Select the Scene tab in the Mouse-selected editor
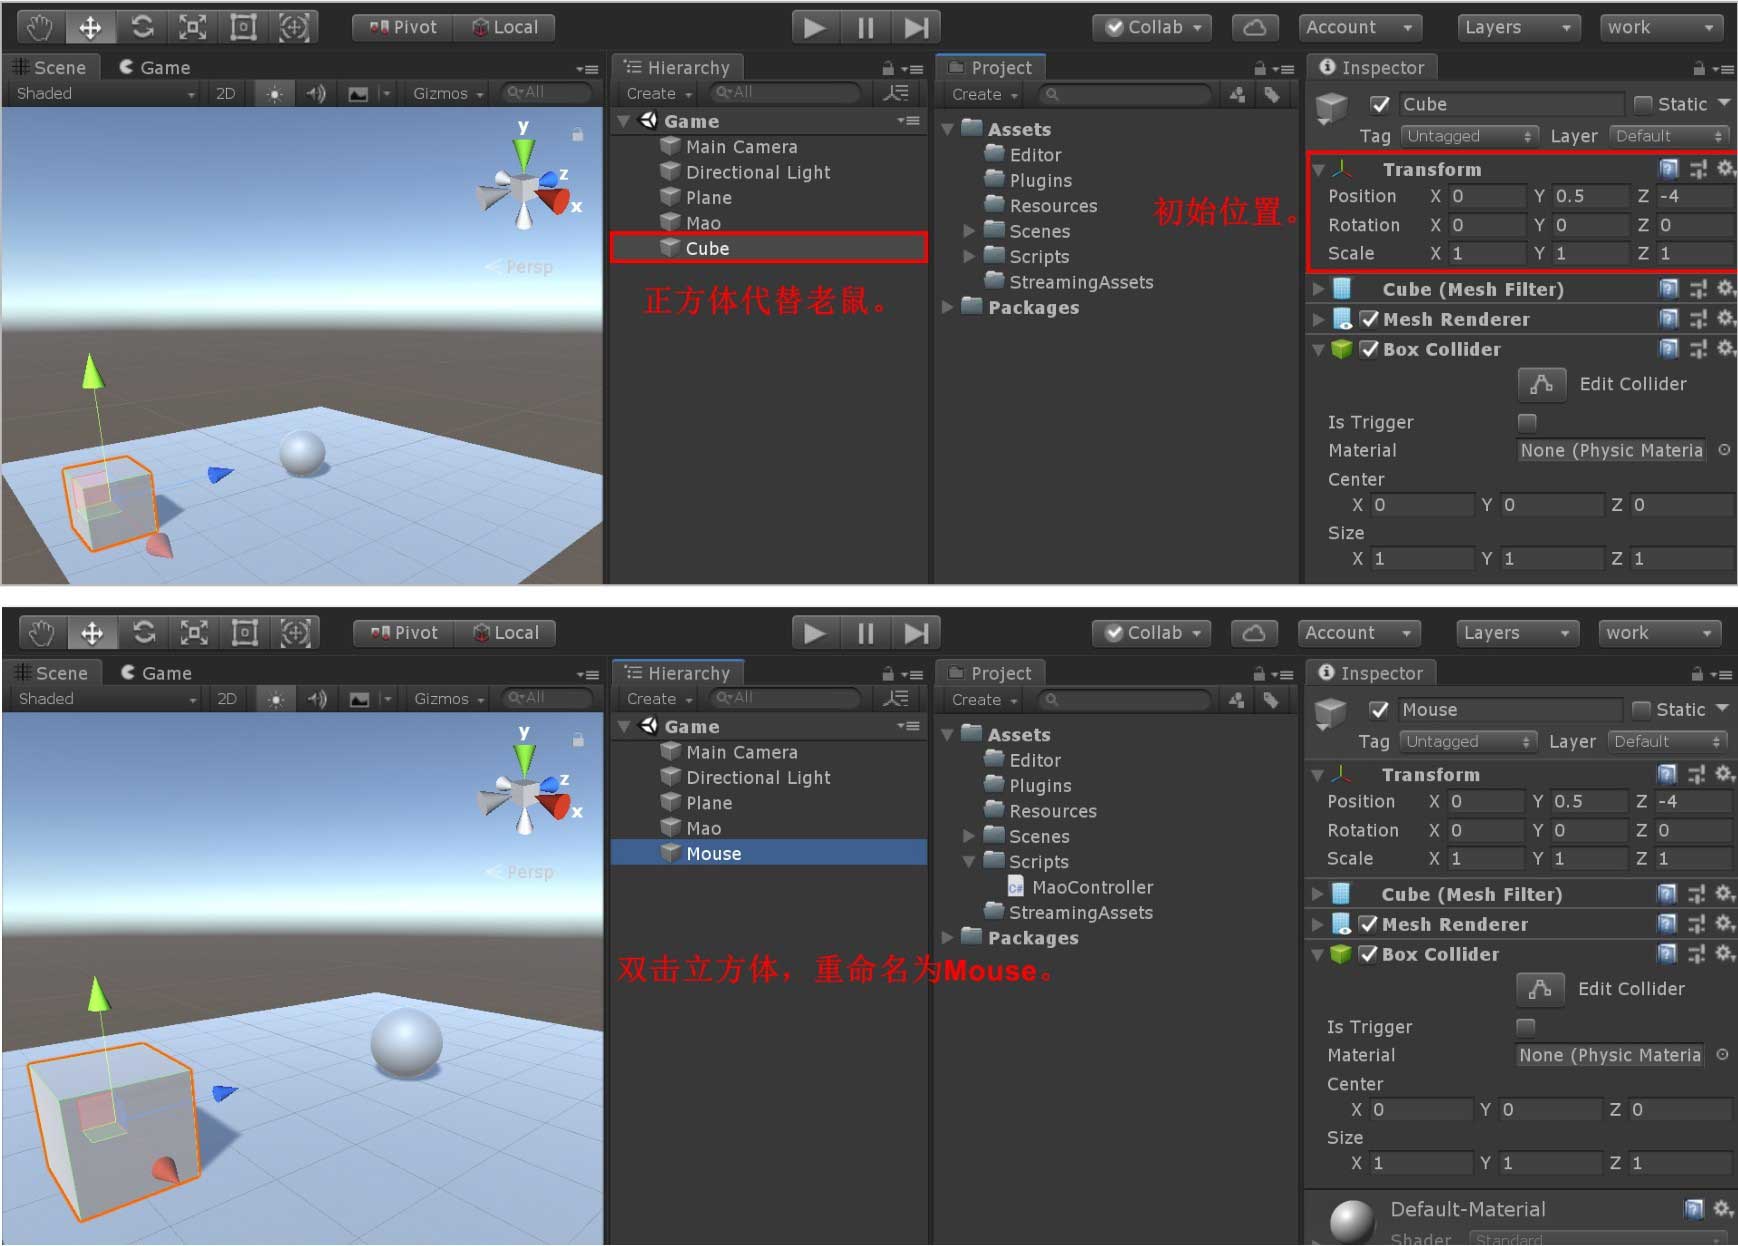This screenshot has width=1738, height=1246. 52,672
